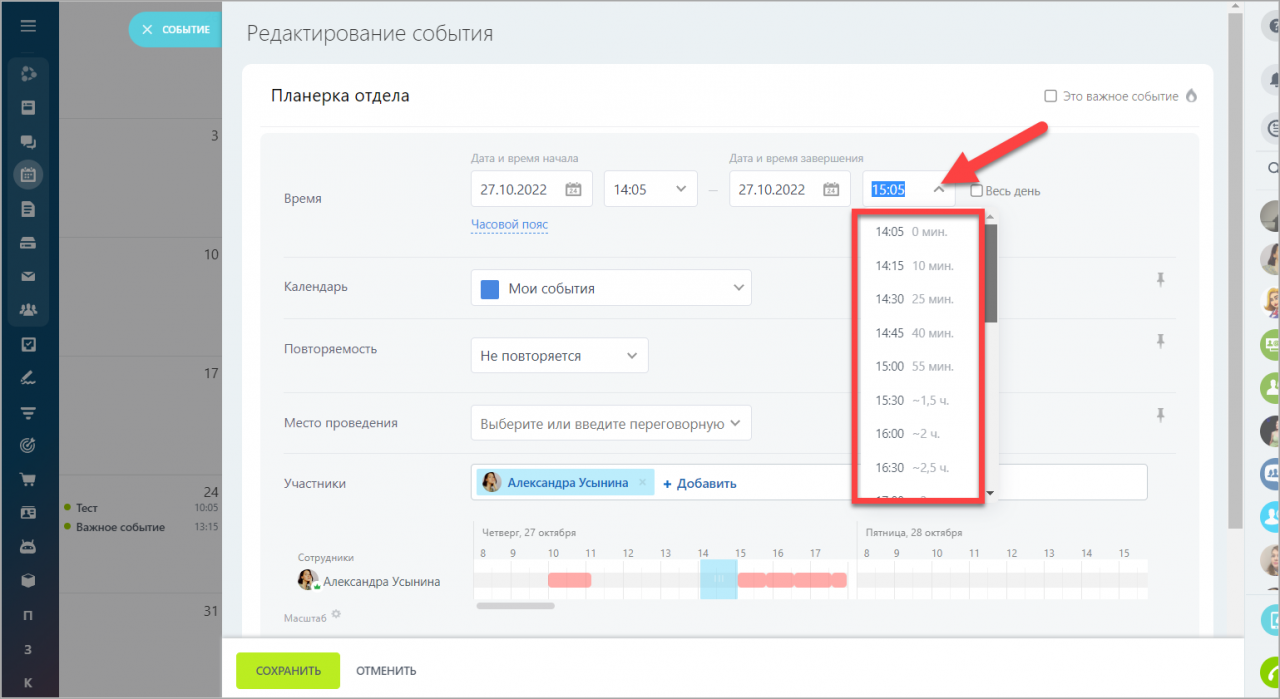Open the Calendar section in left sidebar
The width and height of the screenshot is (1280, 699).
click(28, 174)
